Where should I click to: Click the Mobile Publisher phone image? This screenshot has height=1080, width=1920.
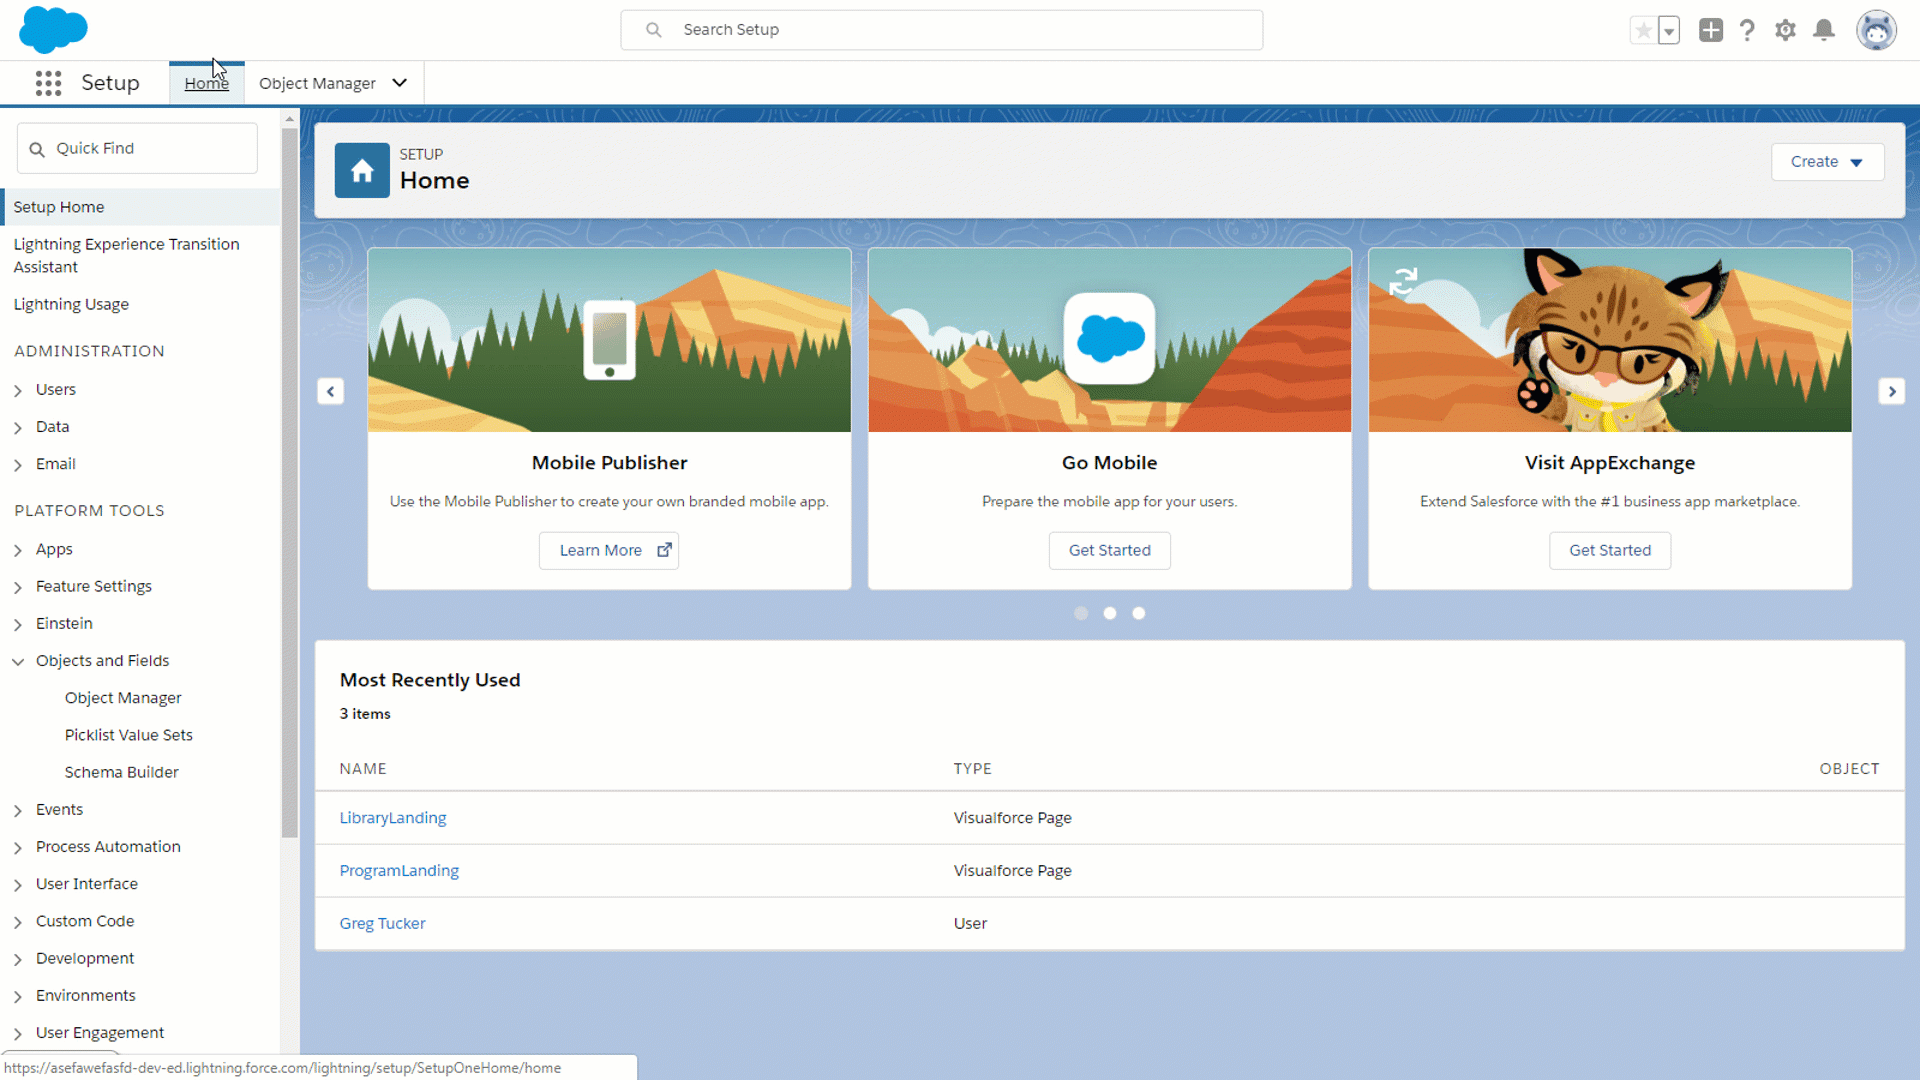tap(609, 340)
